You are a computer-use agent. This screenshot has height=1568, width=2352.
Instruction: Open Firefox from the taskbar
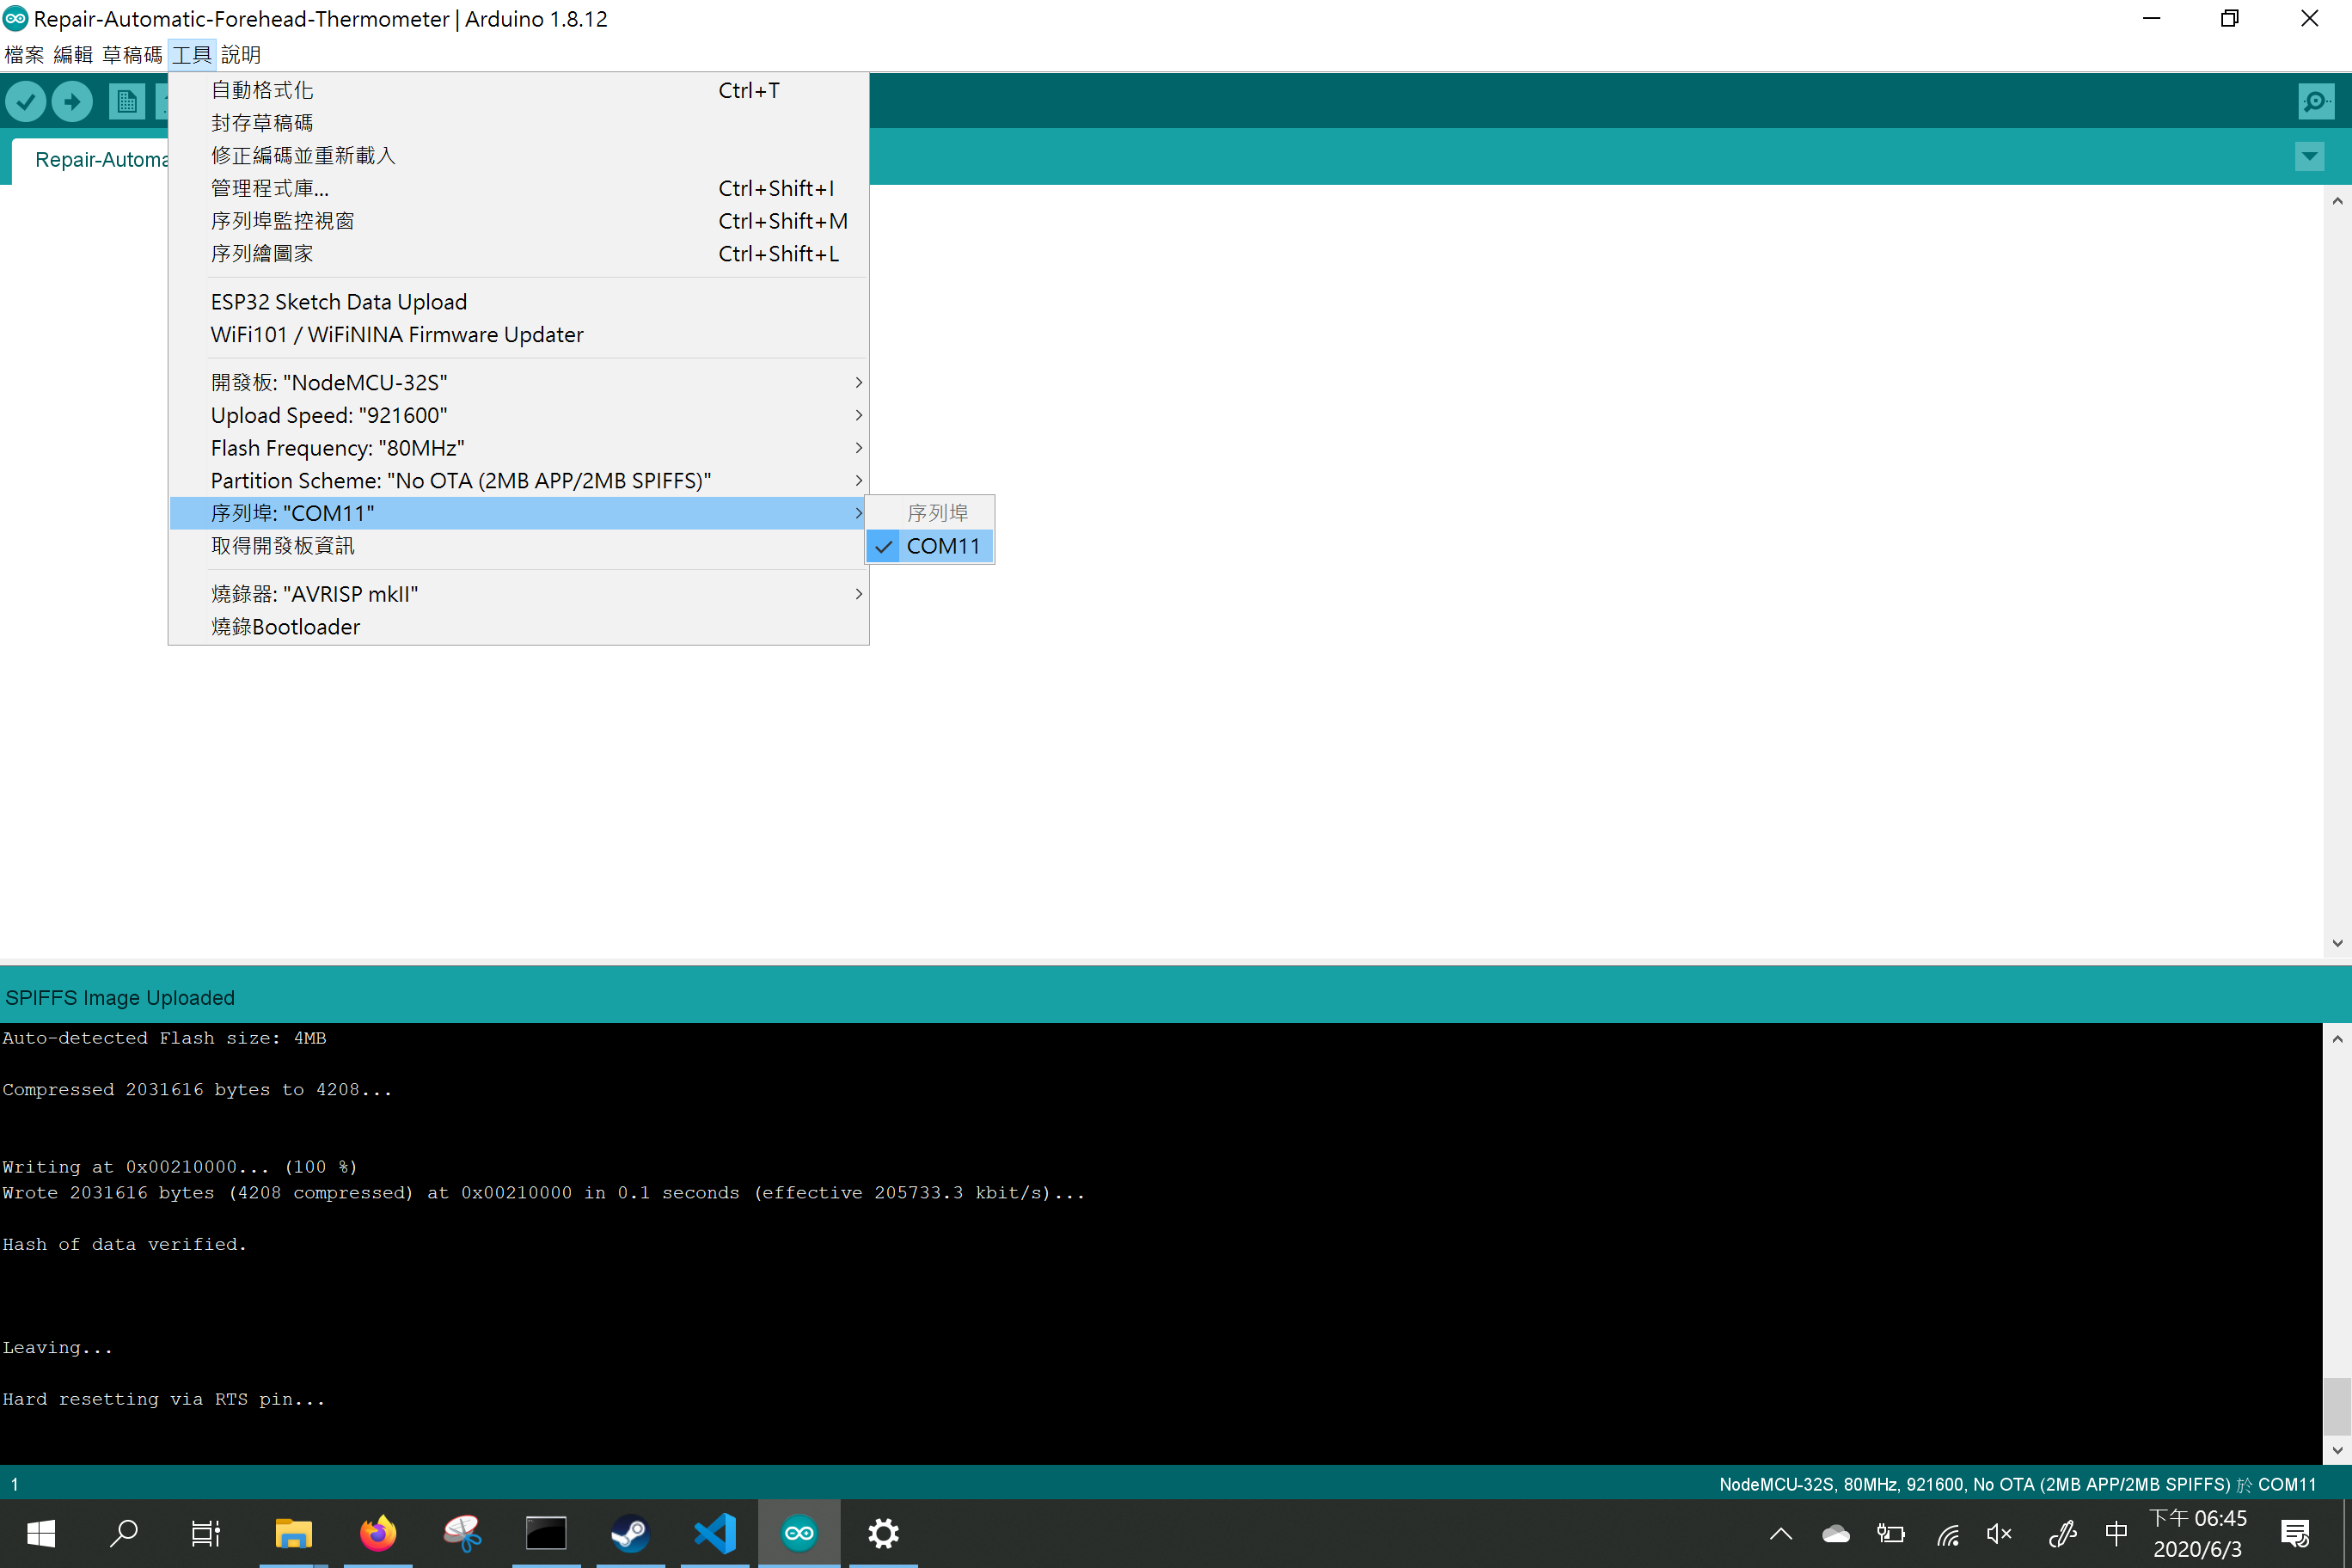378,1533
